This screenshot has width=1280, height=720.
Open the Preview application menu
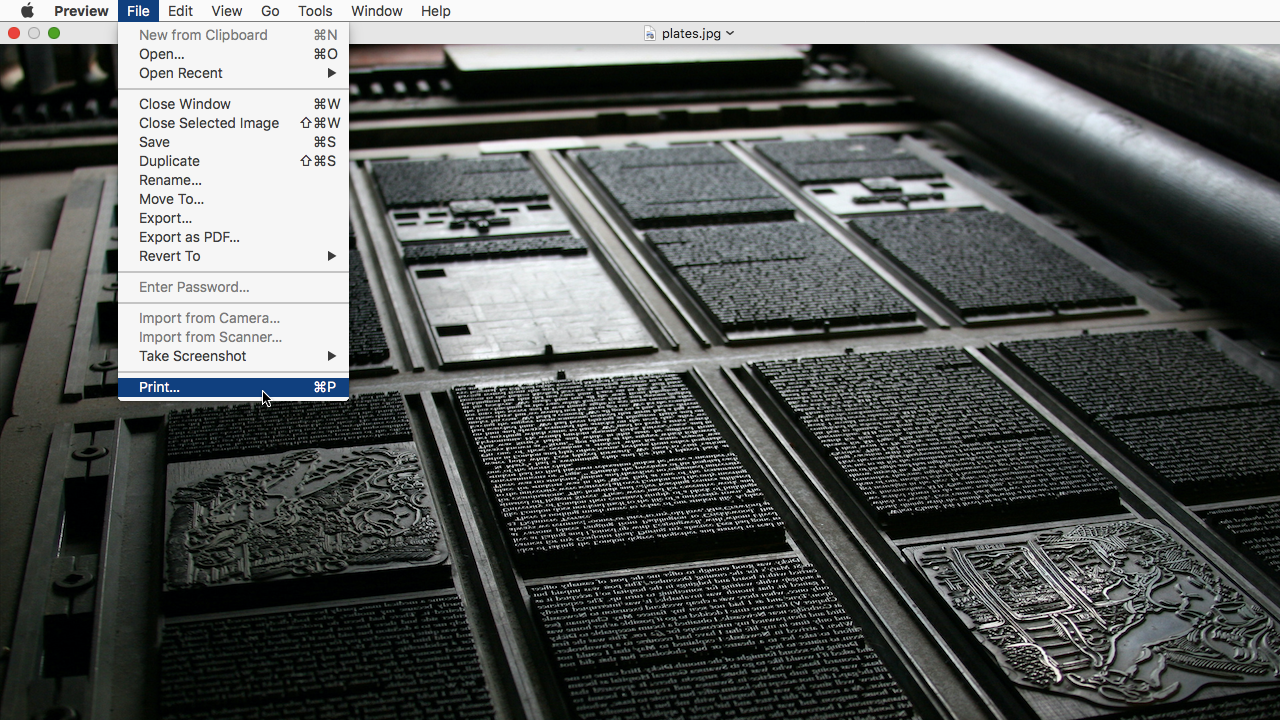pyautogui.click(x=81, y=11)
